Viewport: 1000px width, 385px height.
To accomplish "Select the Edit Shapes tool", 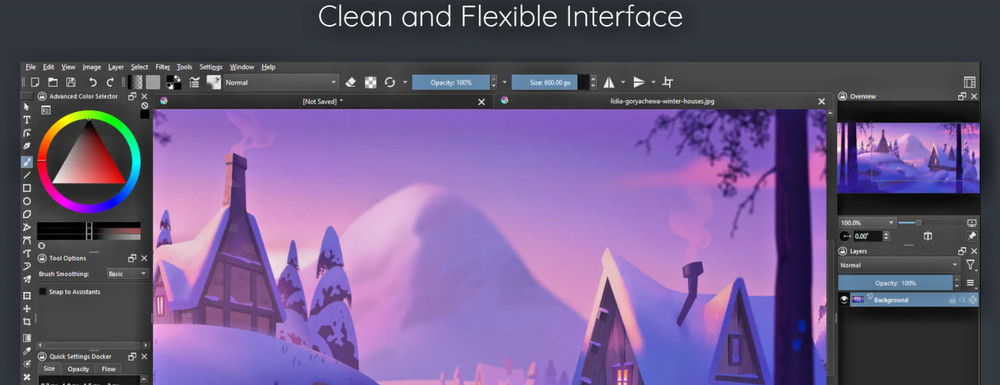I will click(27, 133).
